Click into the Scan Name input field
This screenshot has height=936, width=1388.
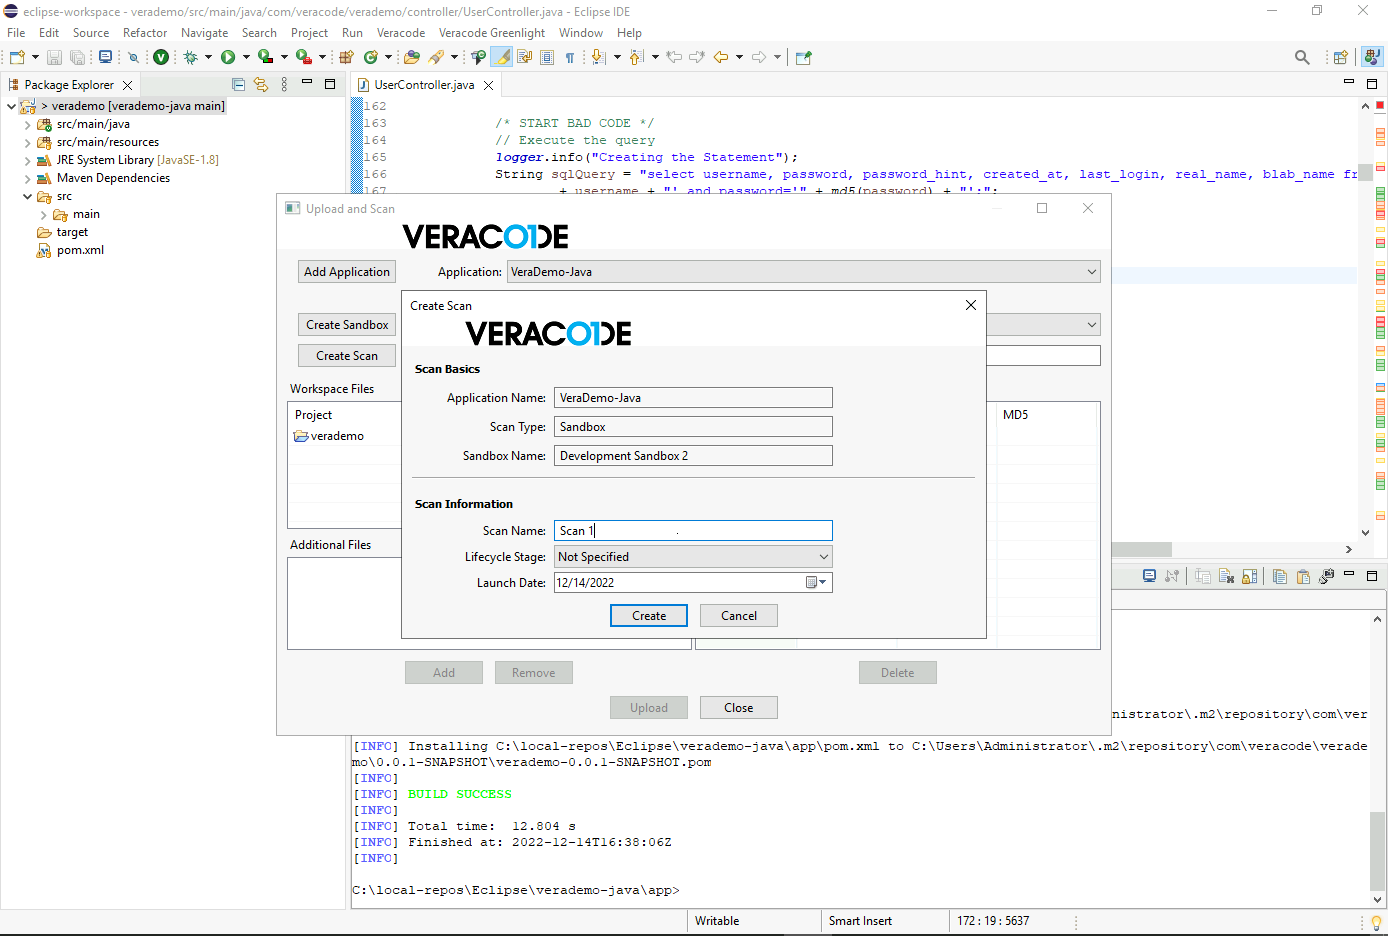click(x=693, y=531)
